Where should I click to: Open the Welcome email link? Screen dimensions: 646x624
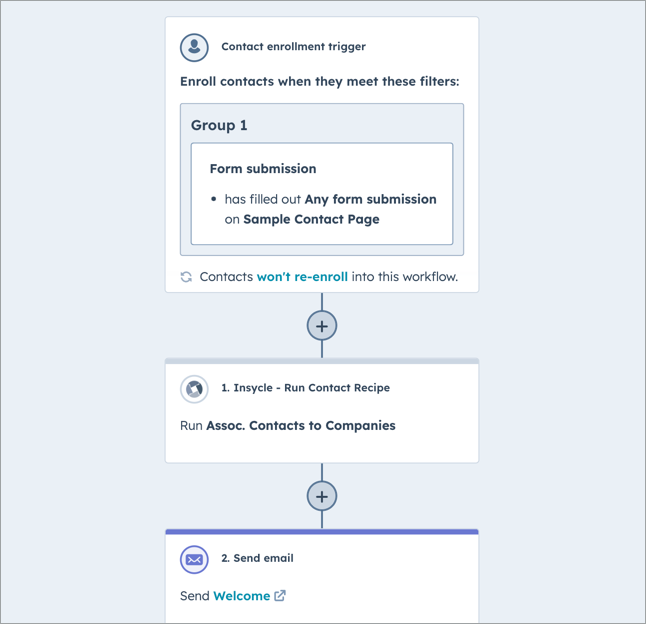[x=241, y=596]
